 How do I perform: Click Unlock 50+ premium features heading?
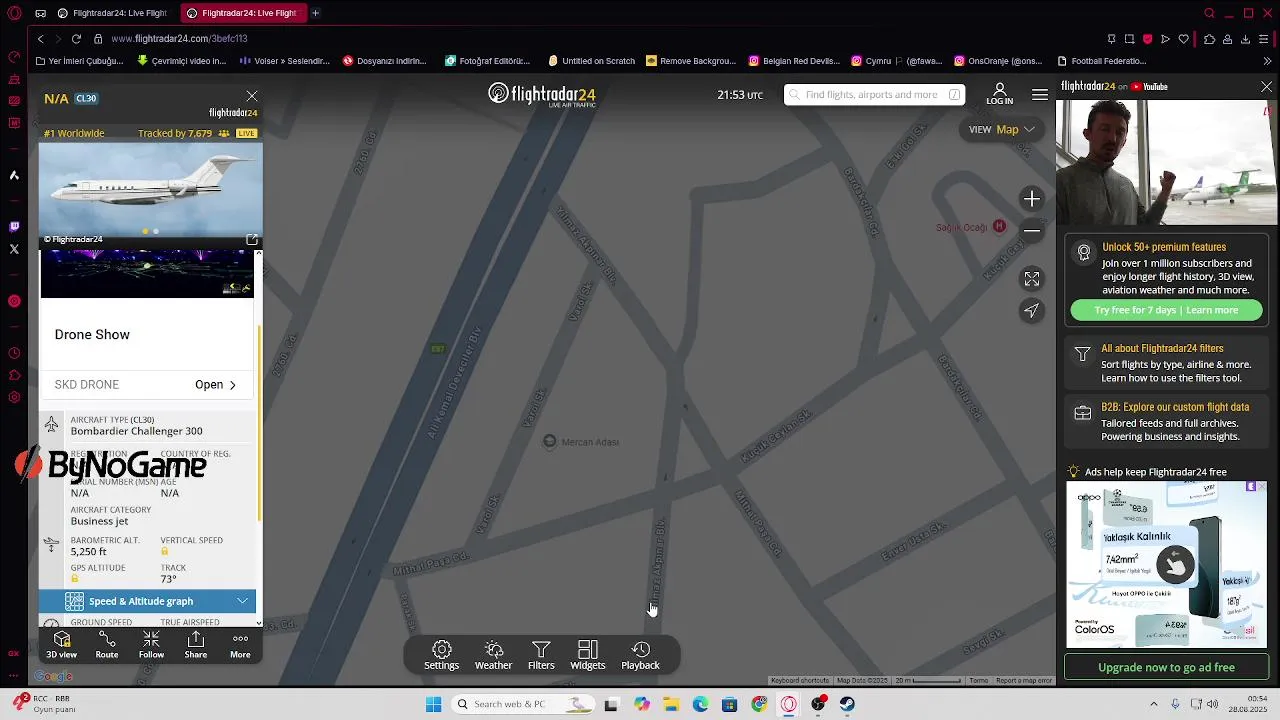pyautogui.click(x=1164, y=247)
